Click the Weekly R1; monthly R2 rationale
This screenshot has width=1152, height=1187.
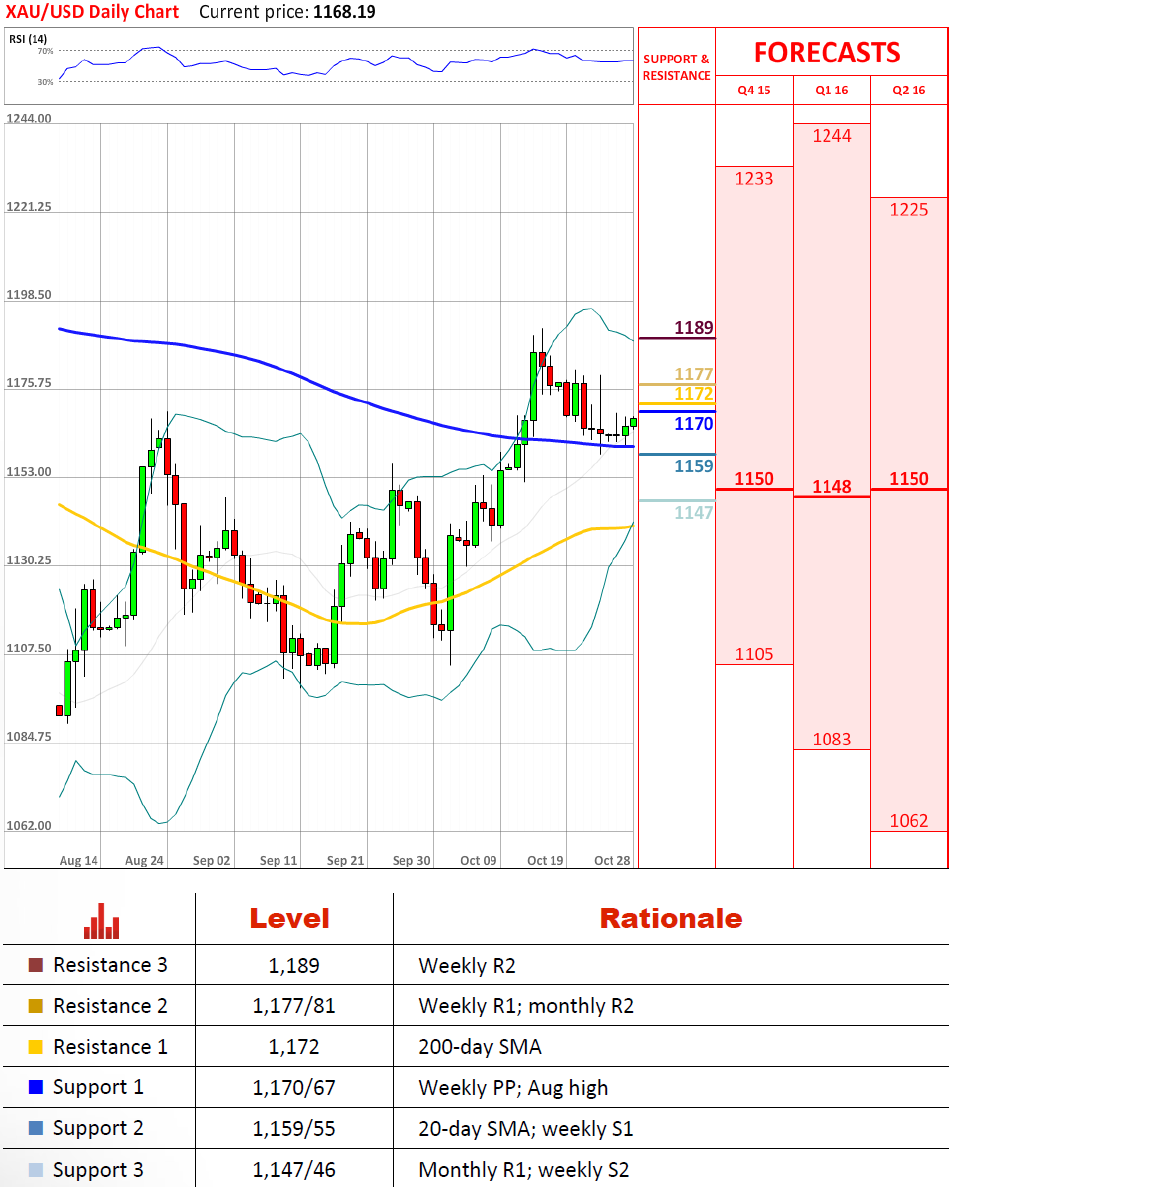(526, 1006)
